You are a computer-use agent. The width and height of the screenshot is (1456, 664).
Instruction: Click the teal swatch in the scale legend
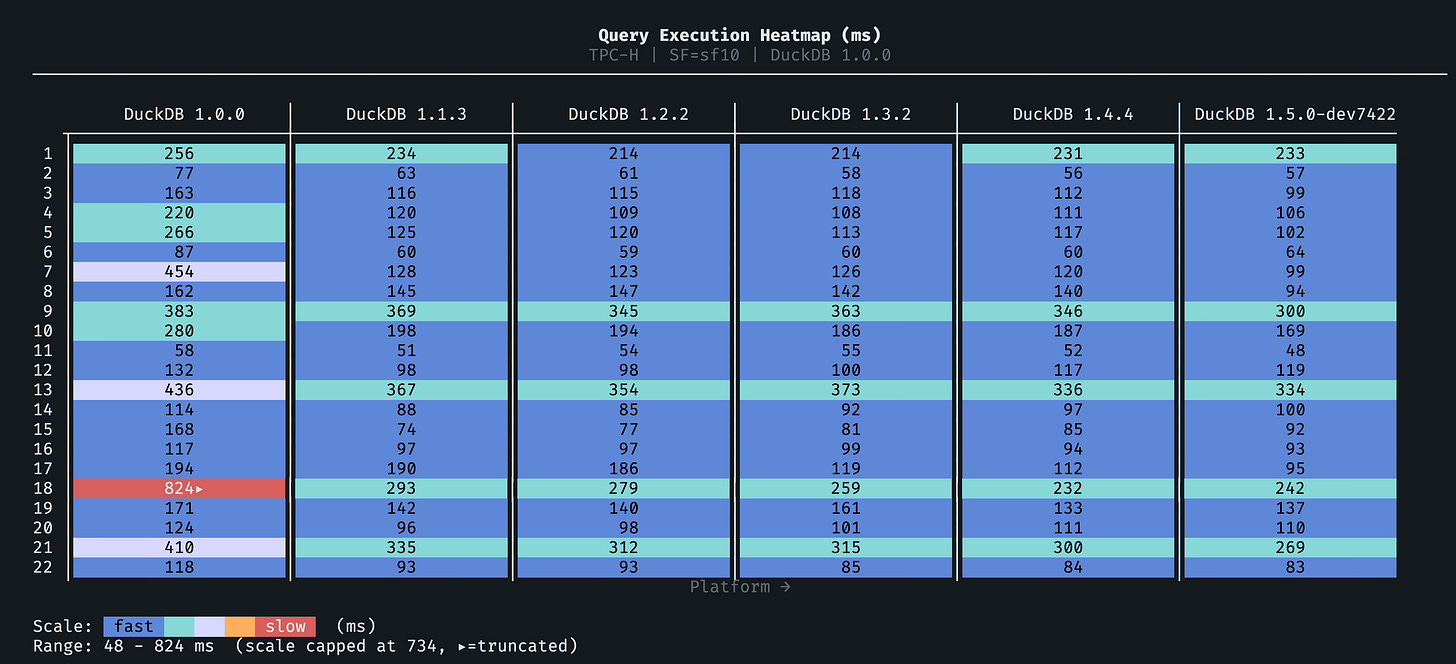tap(179, 627)
